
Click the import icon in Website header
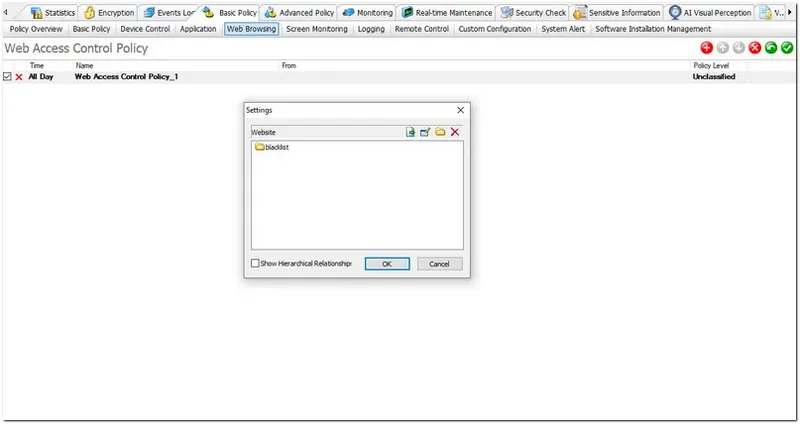coord(411,132)
